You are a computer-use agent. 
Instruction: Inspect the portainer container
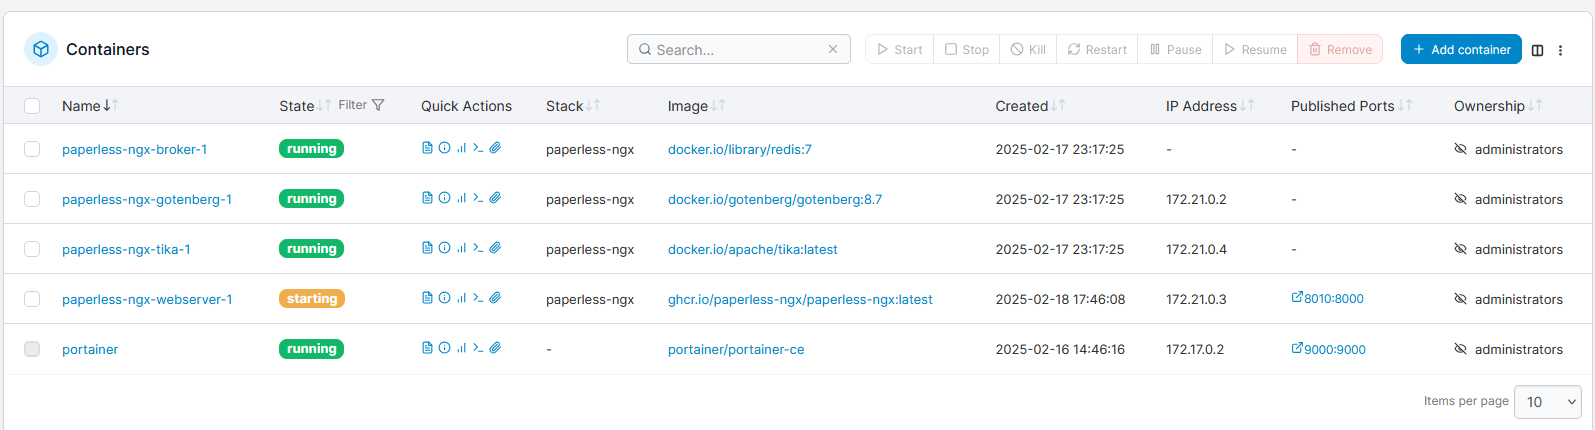(x=444, y=348)
